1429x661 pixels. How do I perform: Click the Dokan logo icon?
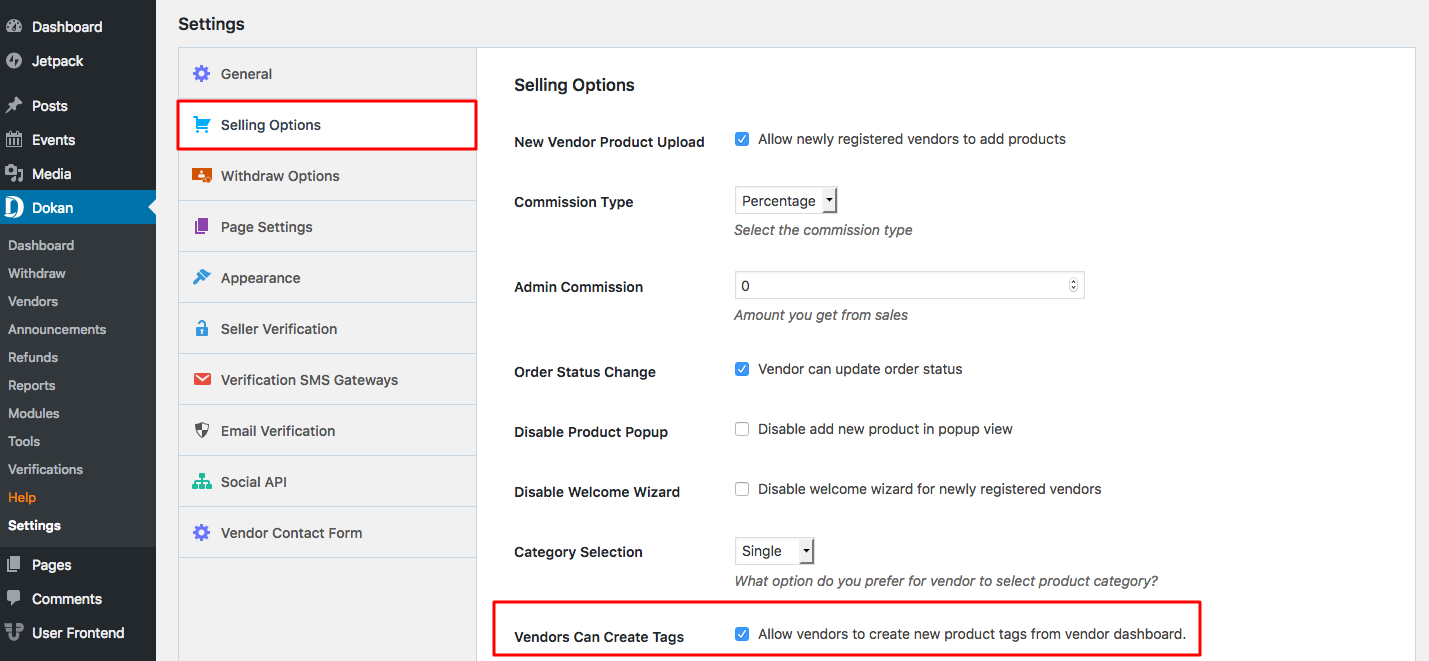coord(14,208)
